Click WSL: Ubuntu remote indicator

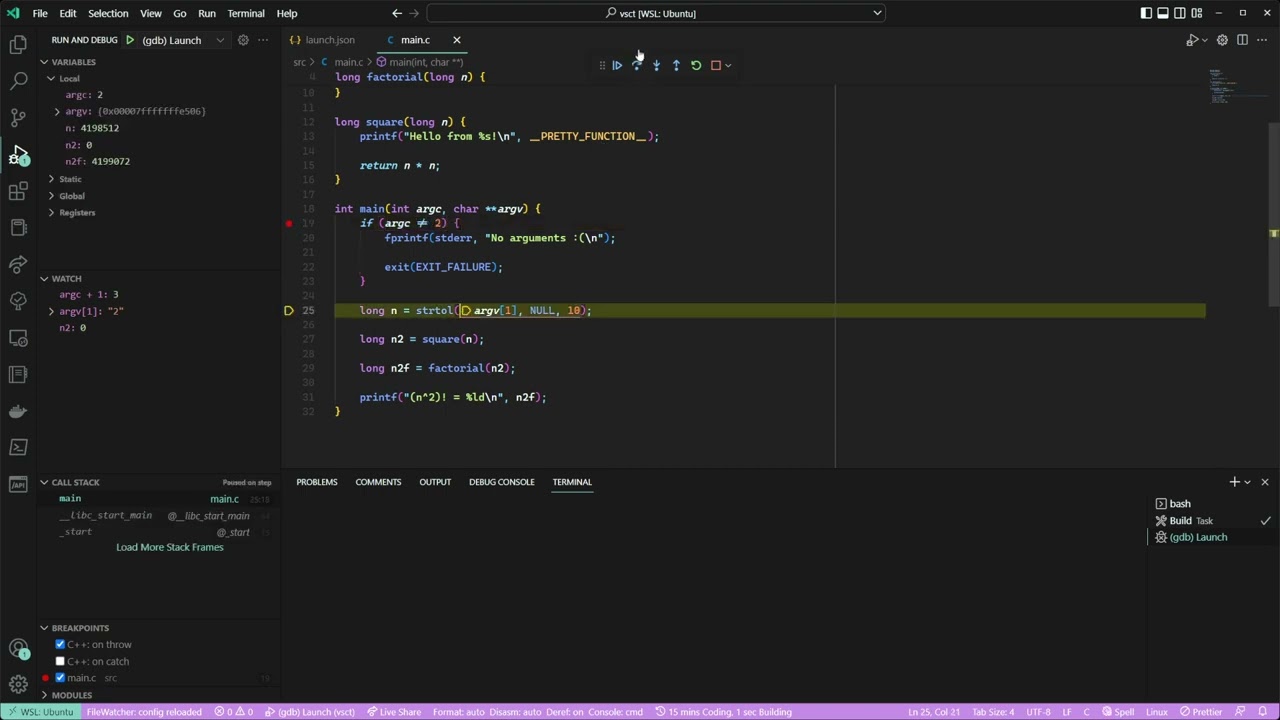point(40,712)
